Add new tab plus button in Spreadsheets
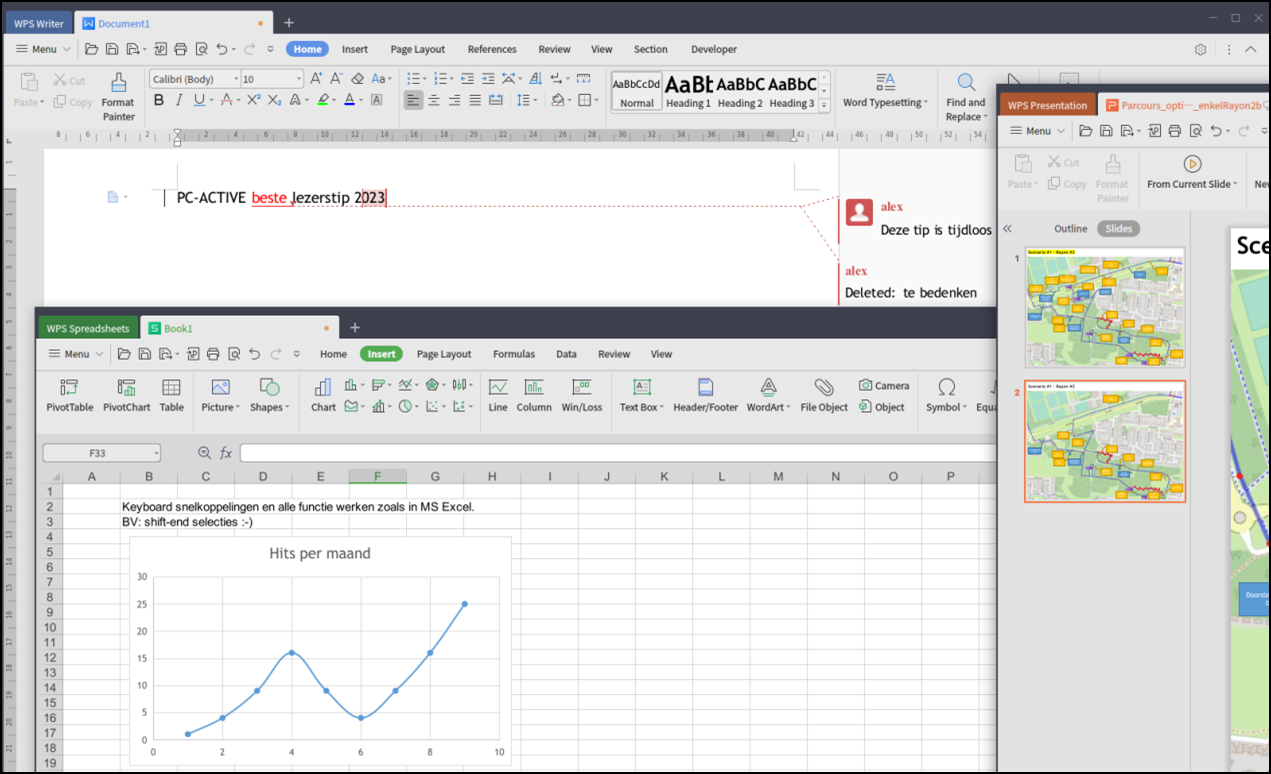Image resolution: width=1271 pixels, height=774 pixels. (354, 327)
